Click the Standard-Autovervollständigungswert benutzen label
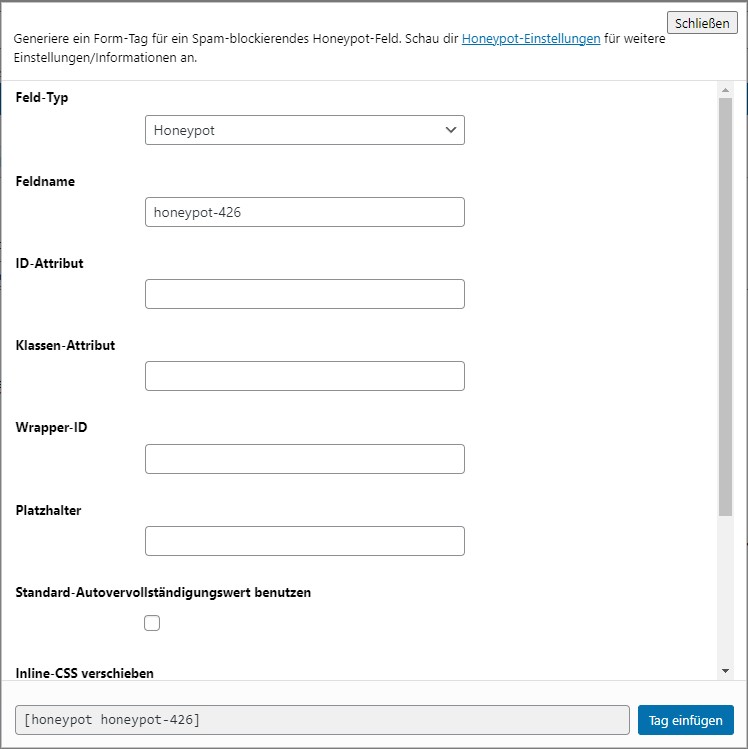Viewport: 748px width, 749px height. click(163, 592)
